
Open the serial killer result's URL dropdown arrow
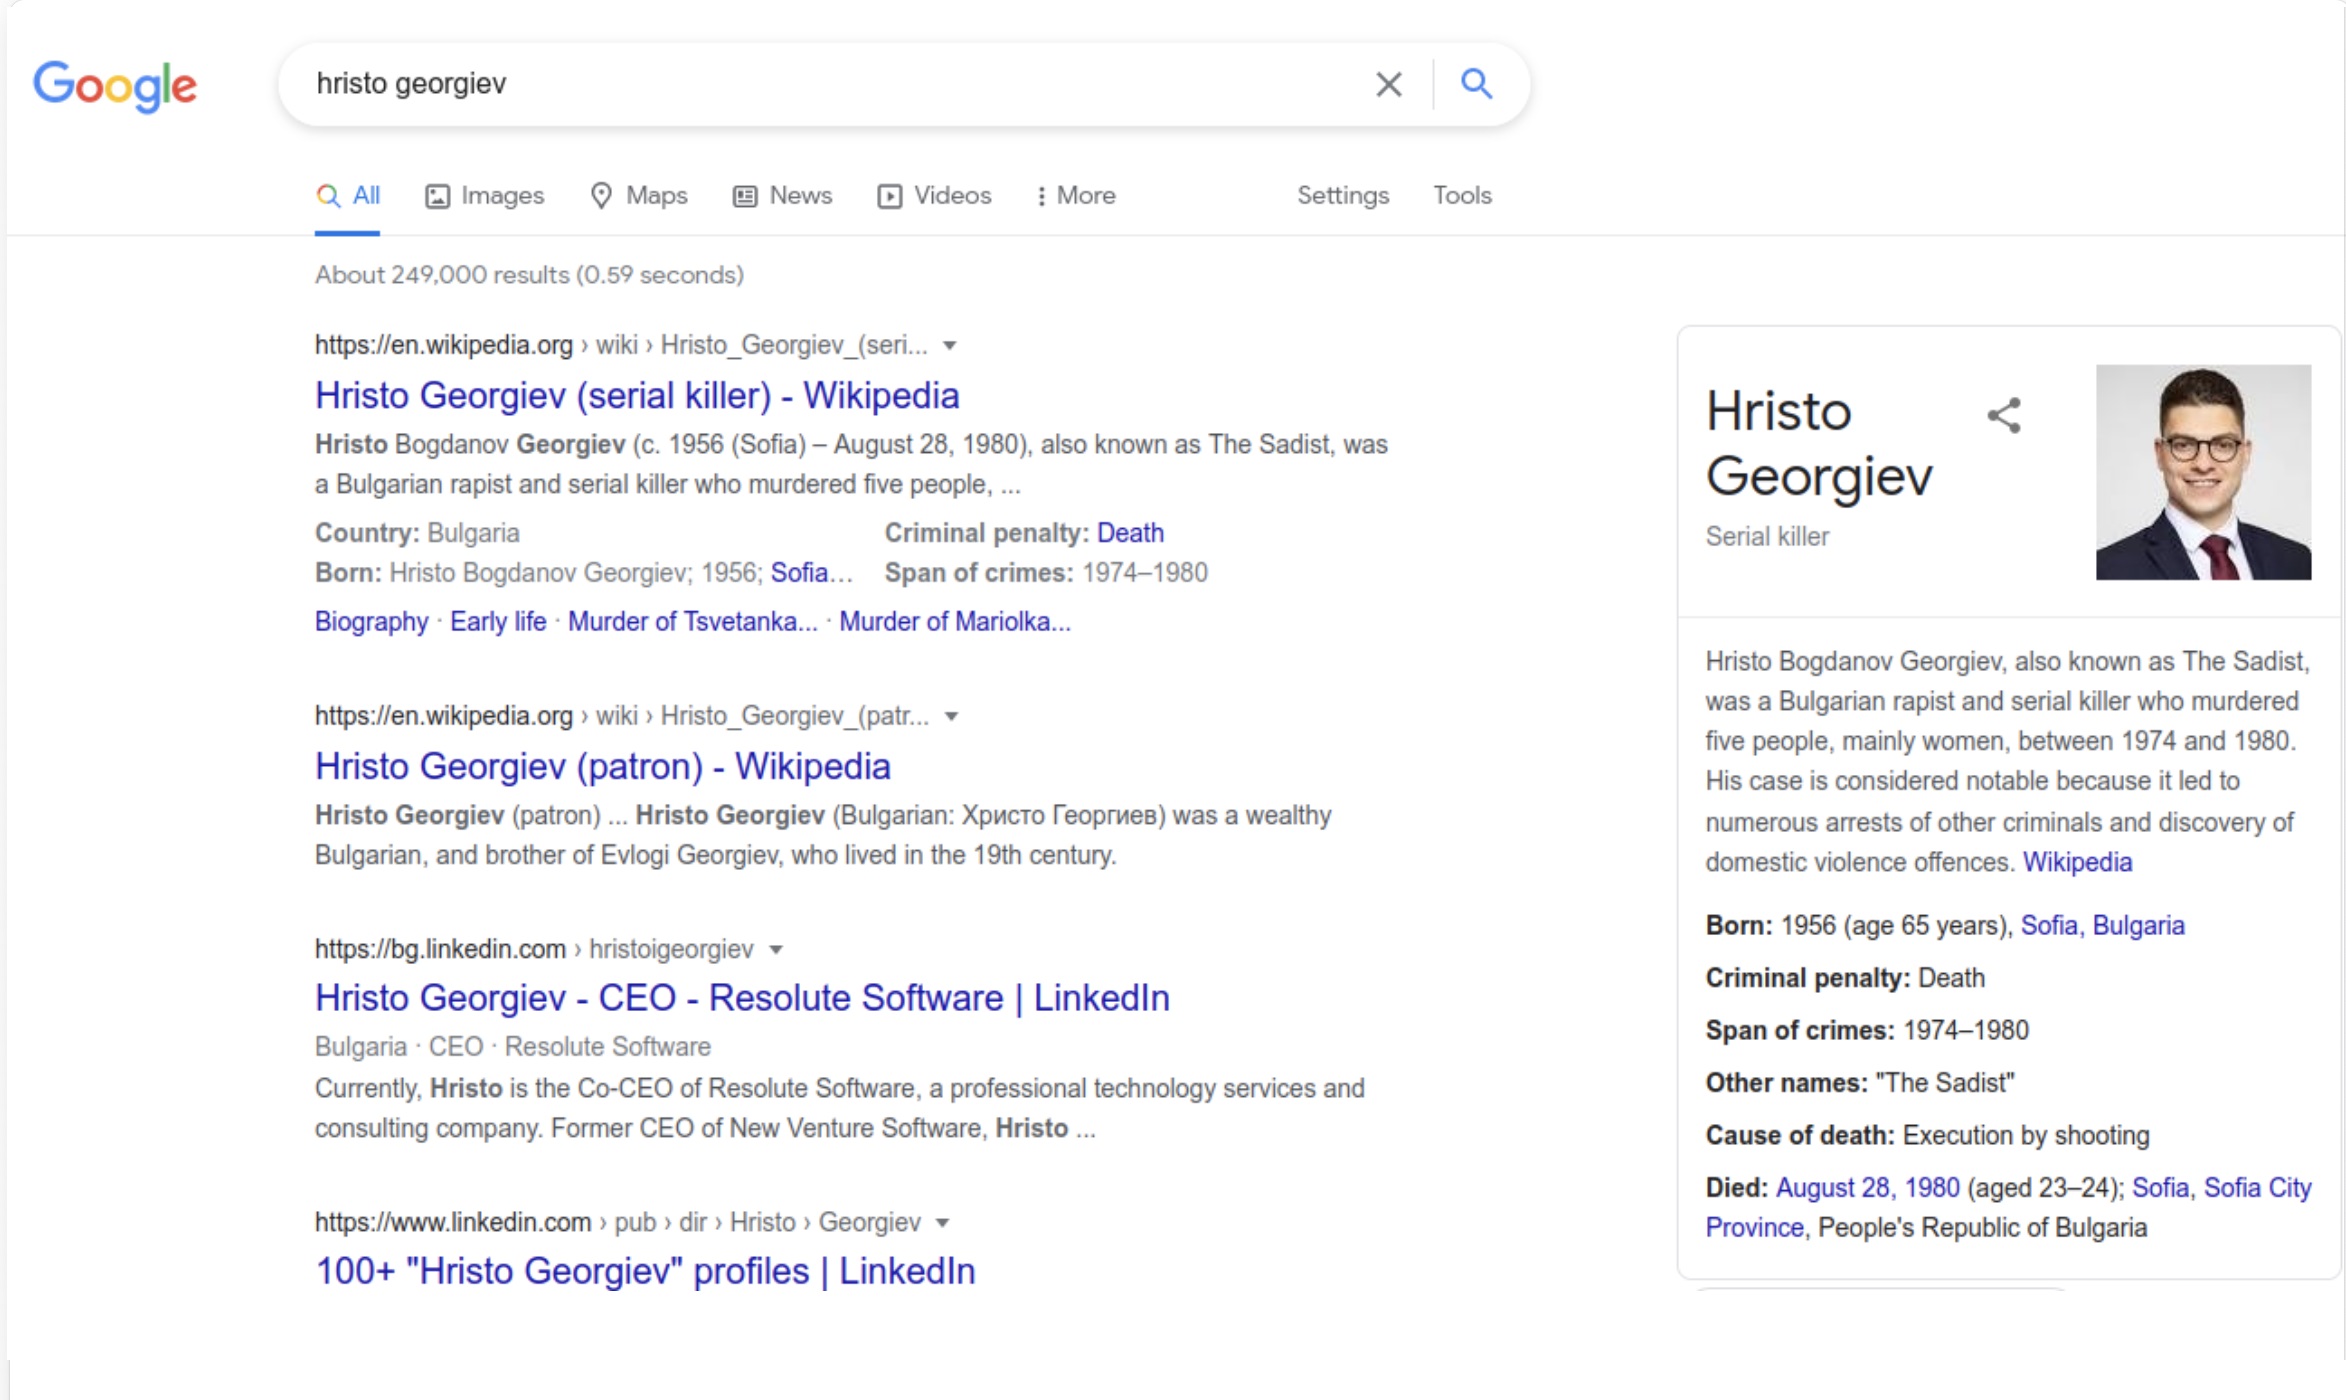(x=950, y=346)
